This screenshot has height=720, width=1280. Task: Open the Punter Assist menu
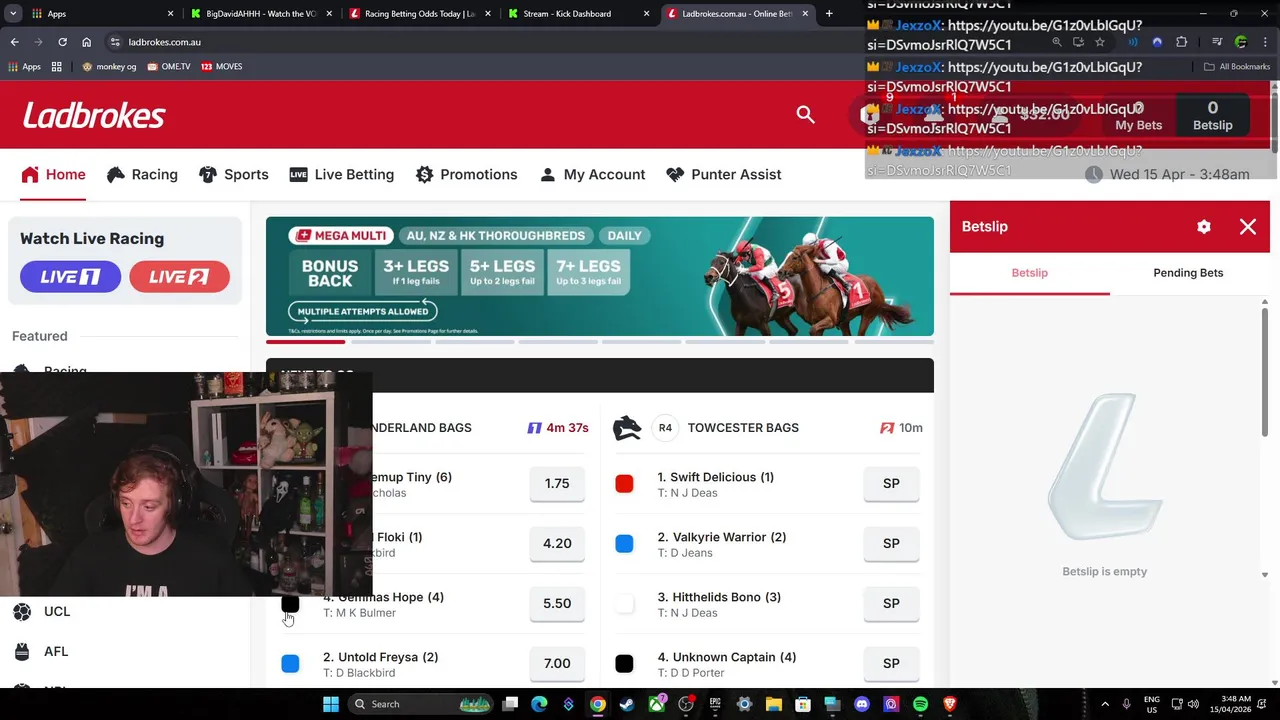pos(724,174)
